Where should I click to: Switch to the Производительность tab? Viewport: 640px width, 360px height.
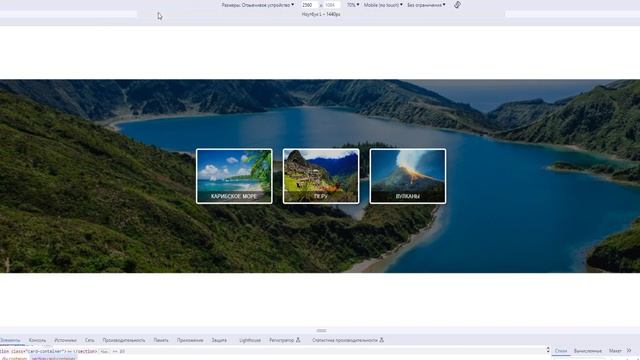pyautogui.click(x=124, y=340)
